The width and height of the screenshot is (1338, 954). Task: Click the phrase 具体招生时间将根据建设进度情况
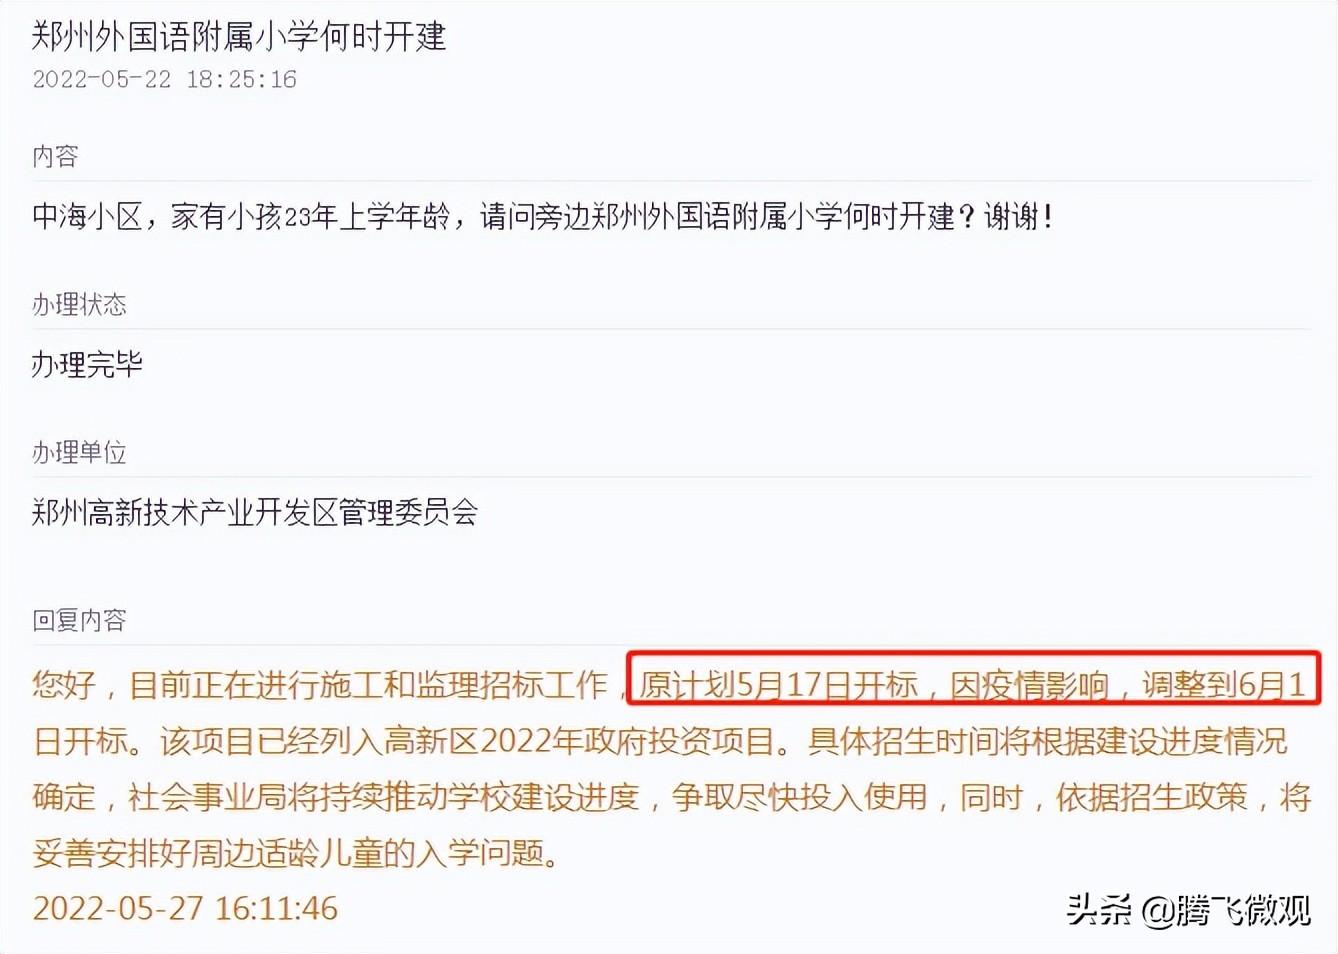click(x=1048, y=741)
